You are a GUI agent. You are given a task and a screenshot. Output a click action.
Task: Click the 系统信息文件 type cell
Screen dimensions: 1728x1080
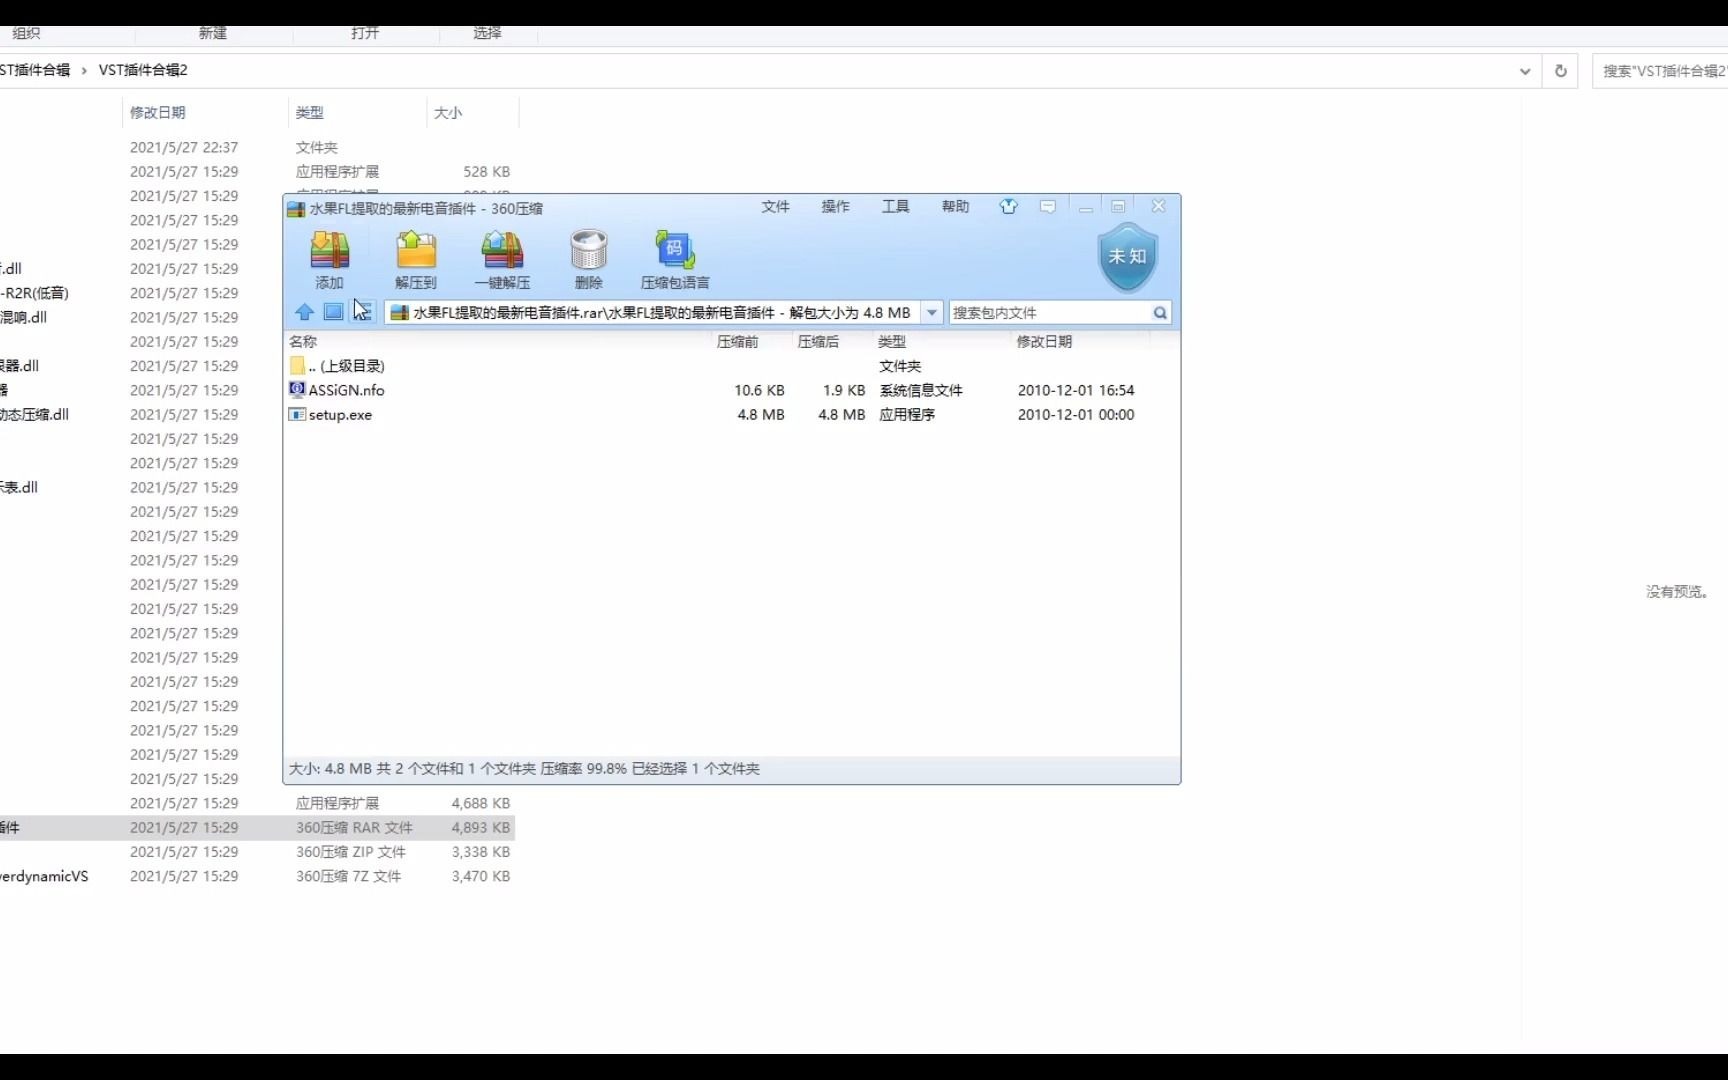pyautogui.click(x=921, y=390)
